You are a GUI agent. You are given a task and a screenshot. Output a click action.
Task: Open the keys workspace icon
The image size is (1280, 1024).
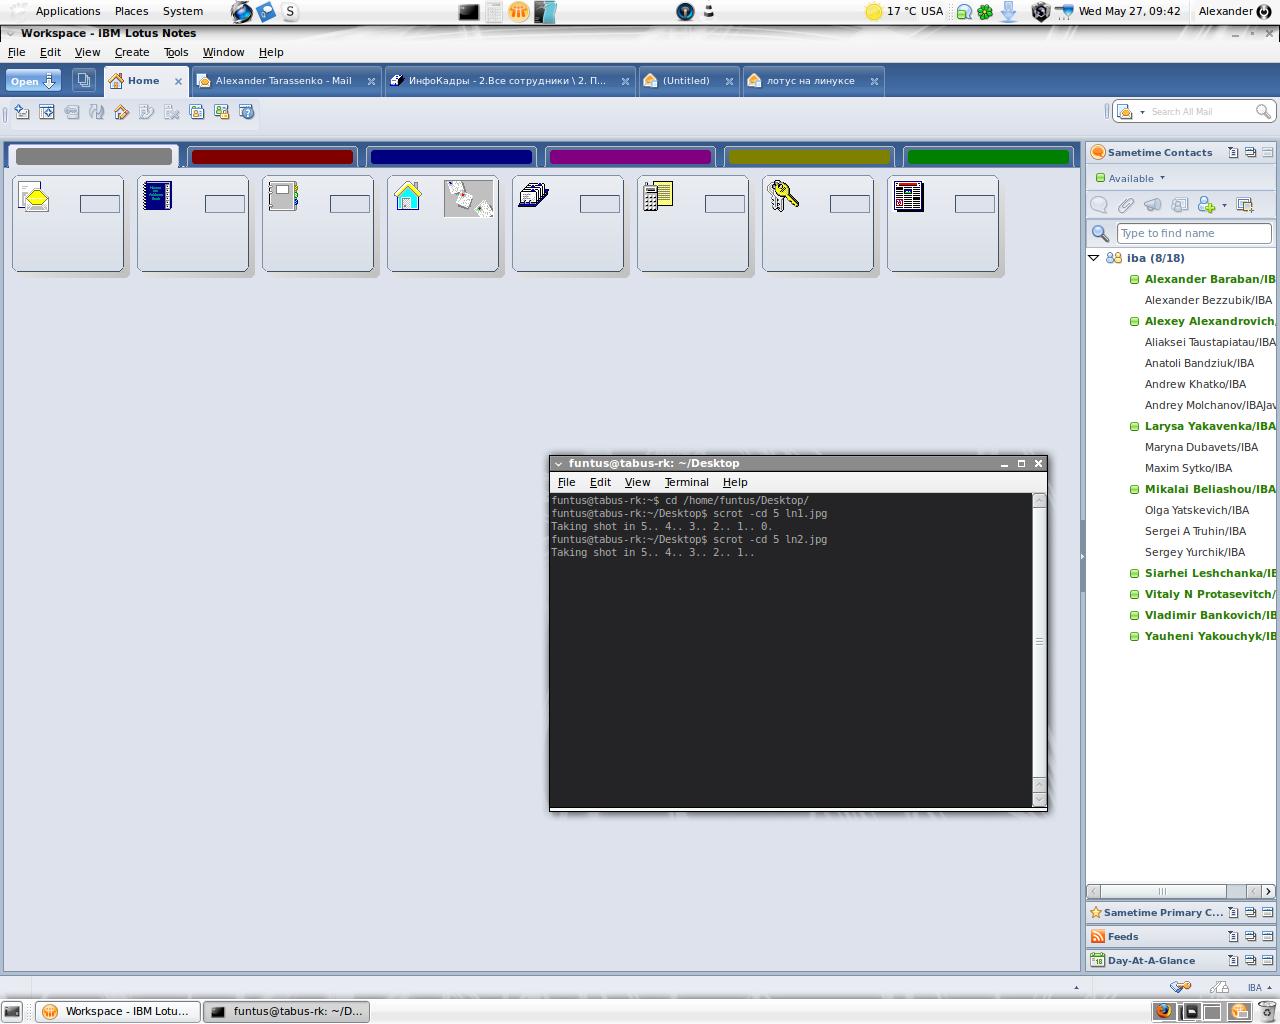(783, 195)
